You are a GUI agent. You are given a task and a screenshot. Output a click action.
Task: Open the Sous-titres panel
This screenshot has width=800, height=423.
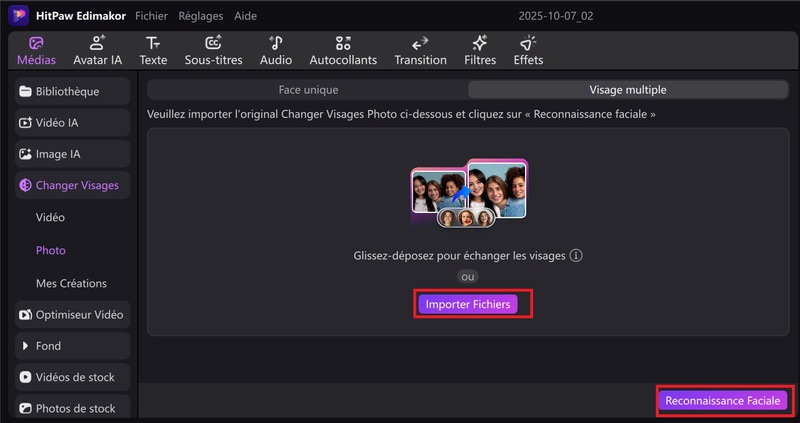pos(214,50)
